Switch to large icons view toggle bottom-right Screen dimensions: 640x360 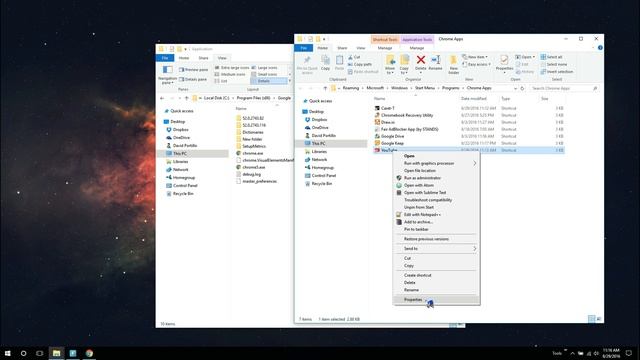(x=599, y=319)
